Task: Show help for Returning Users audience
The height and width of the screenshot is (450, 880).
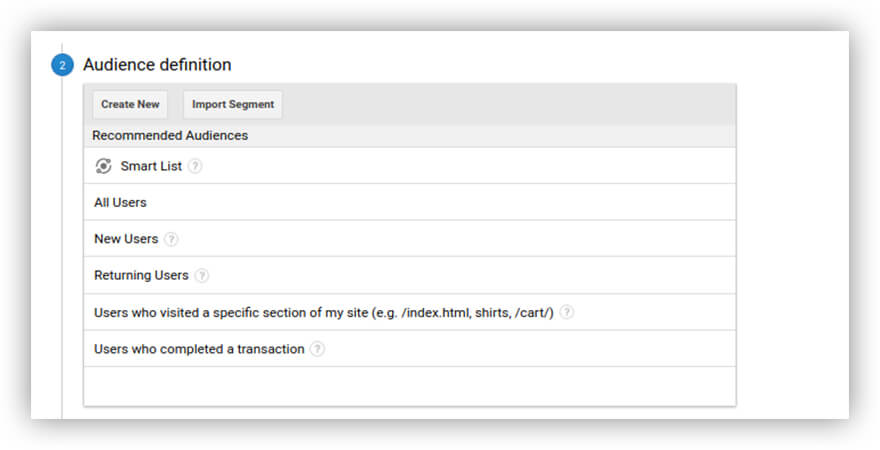Action: pyautogui.click(x=202, y=275)
